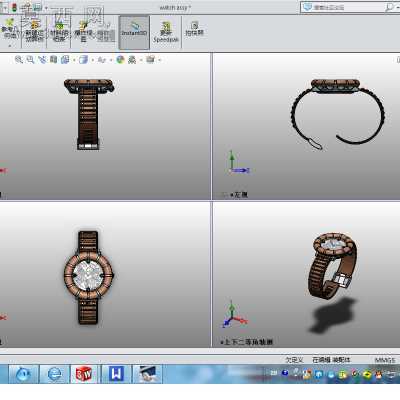Expand the Display Style dropdown arrow
This screenshot has width=400, height=400.
click(92, 60)
